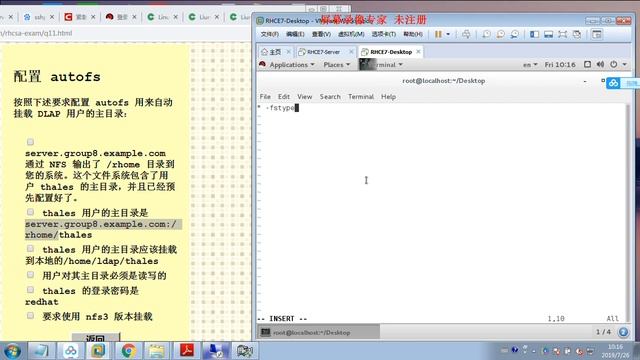Check the box for 要求使用 nfs3 版本挂载
Viewport: 640px width, 360px height.
click(30, 316)
